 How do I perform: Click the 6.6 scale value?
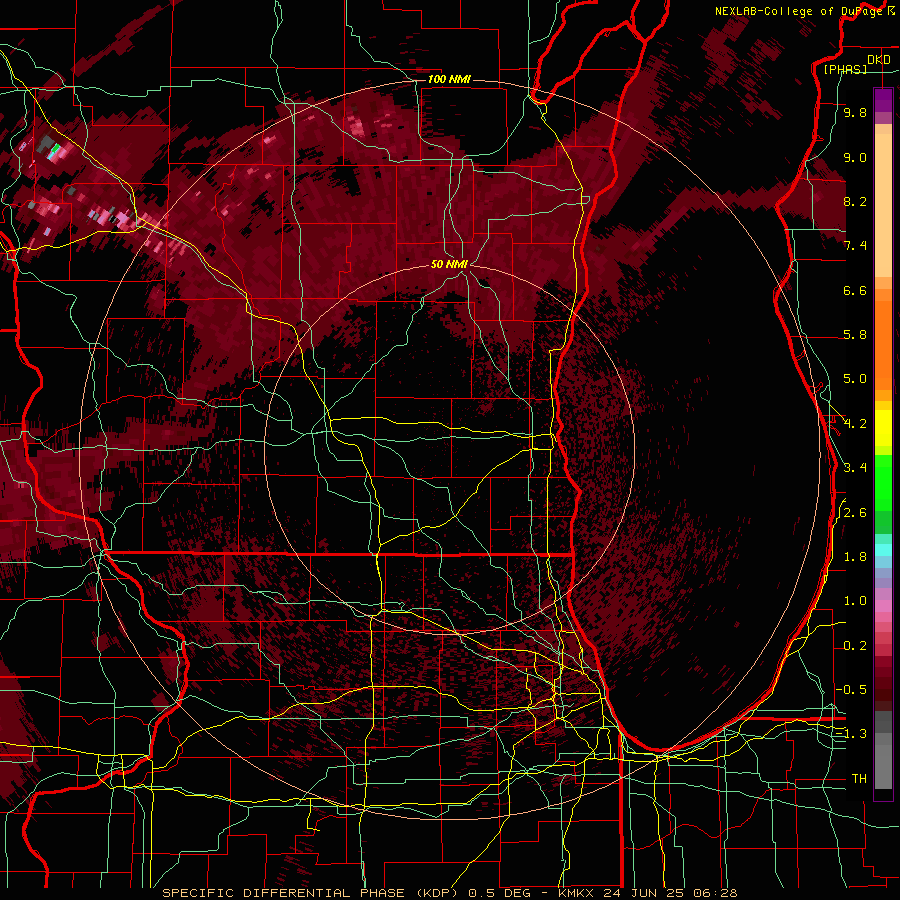pos(855,290)
